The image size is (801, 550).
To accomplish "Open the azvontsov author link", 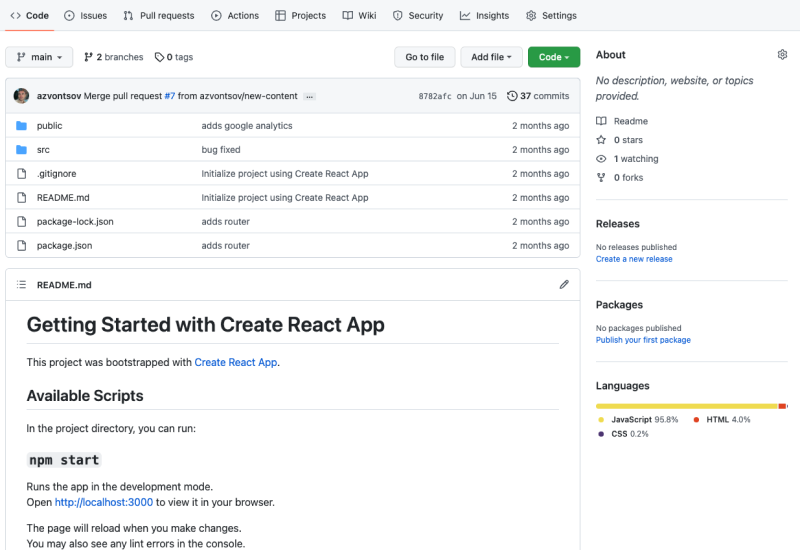I will coord(59,96).
